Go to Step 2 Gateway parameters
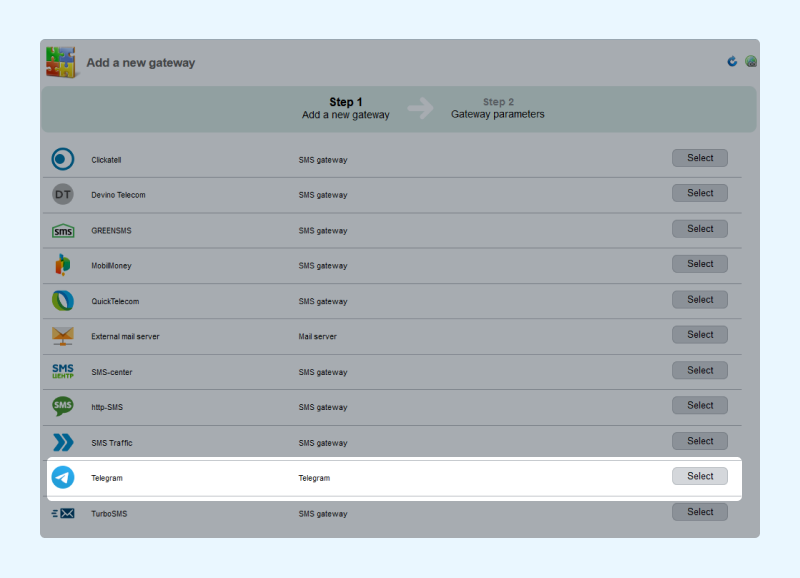Viewport: 800px width, 578px height. (x=497, y=108)
